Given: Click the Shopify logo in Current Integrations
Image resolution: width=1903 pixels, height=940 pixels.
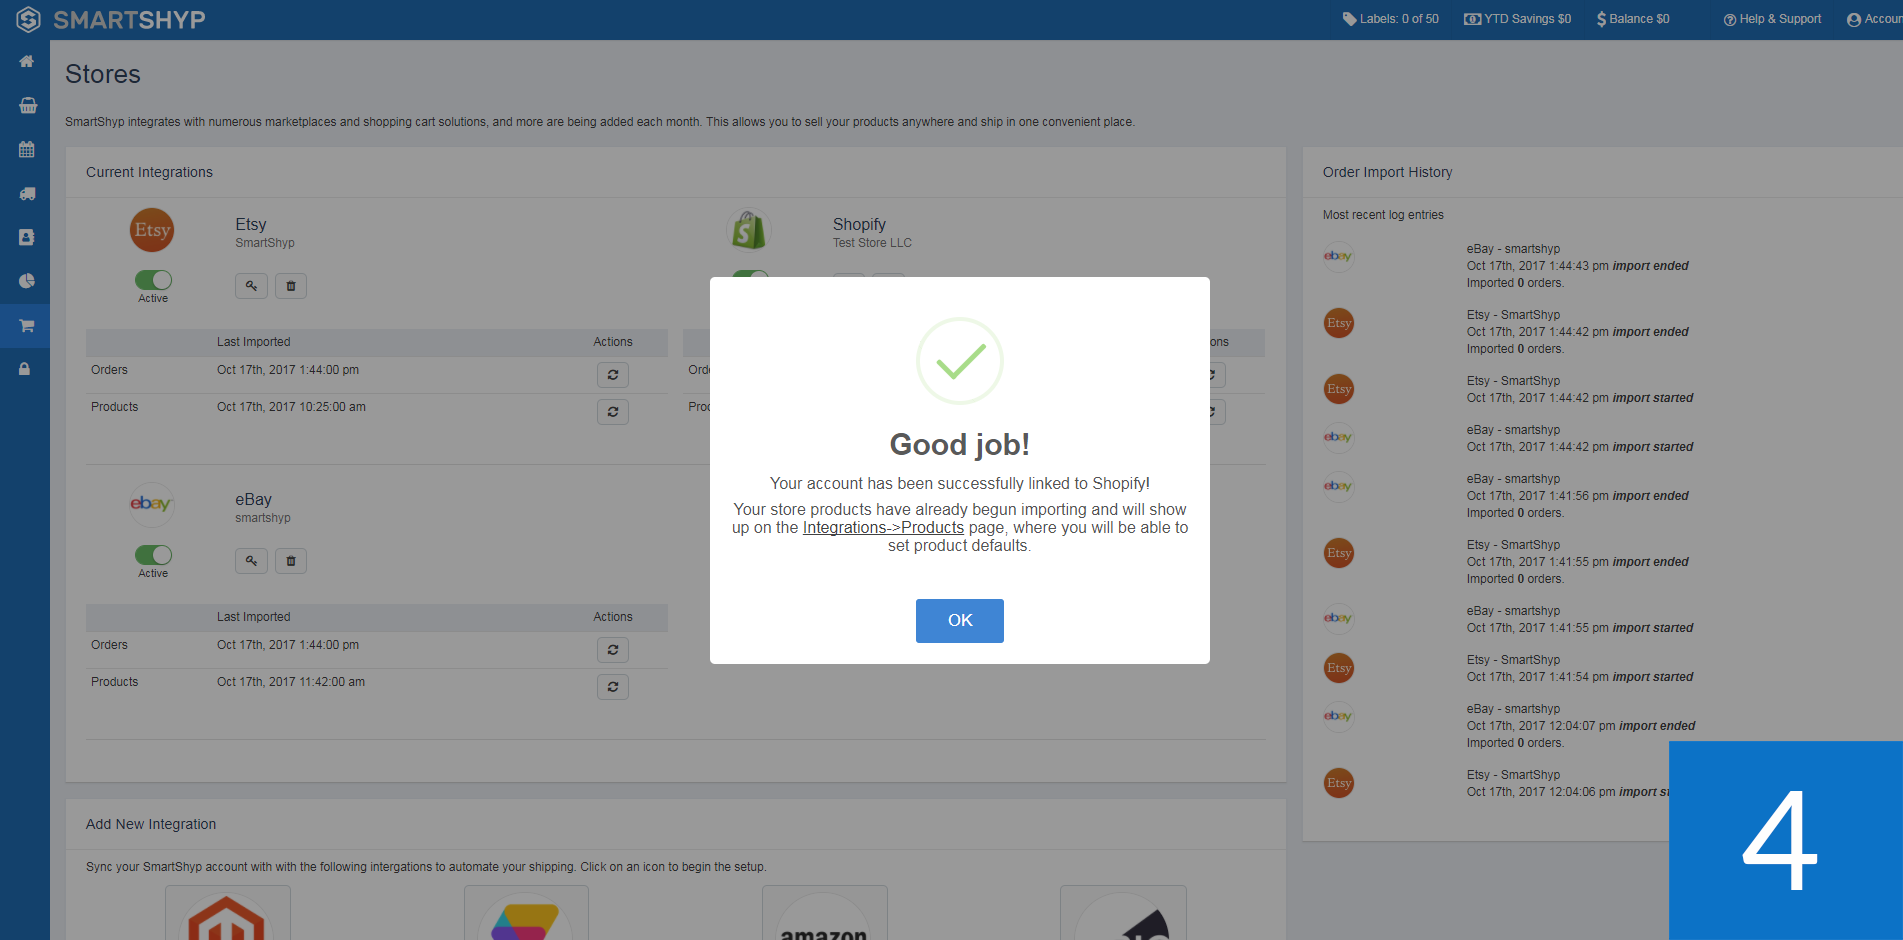Looking at the screenshot, I should (749, 231).
